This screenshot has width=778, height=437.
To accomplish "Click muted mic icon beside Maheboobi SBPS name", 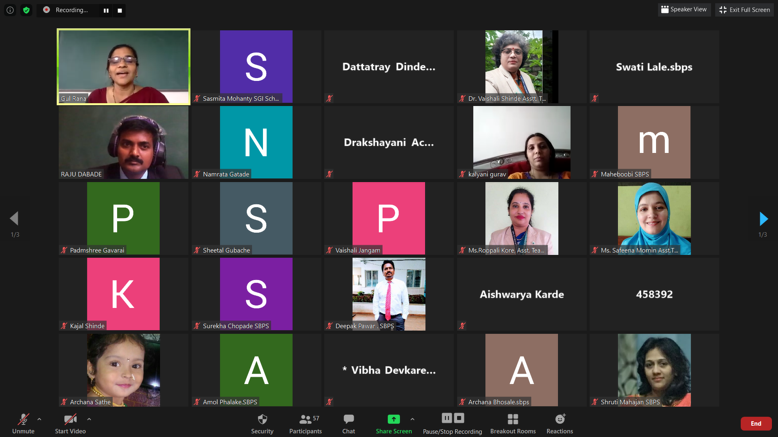I will point(594,174).
